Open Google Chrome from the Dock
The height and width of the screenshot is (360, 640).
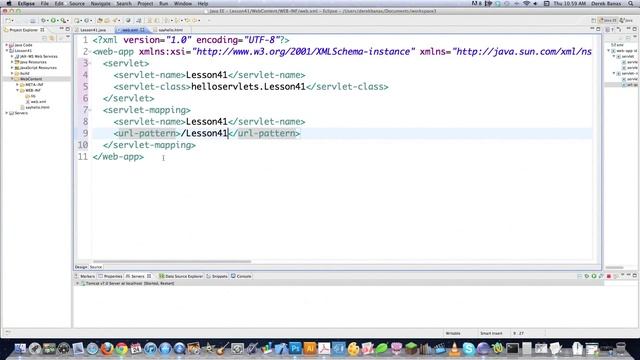pos(121,349)
